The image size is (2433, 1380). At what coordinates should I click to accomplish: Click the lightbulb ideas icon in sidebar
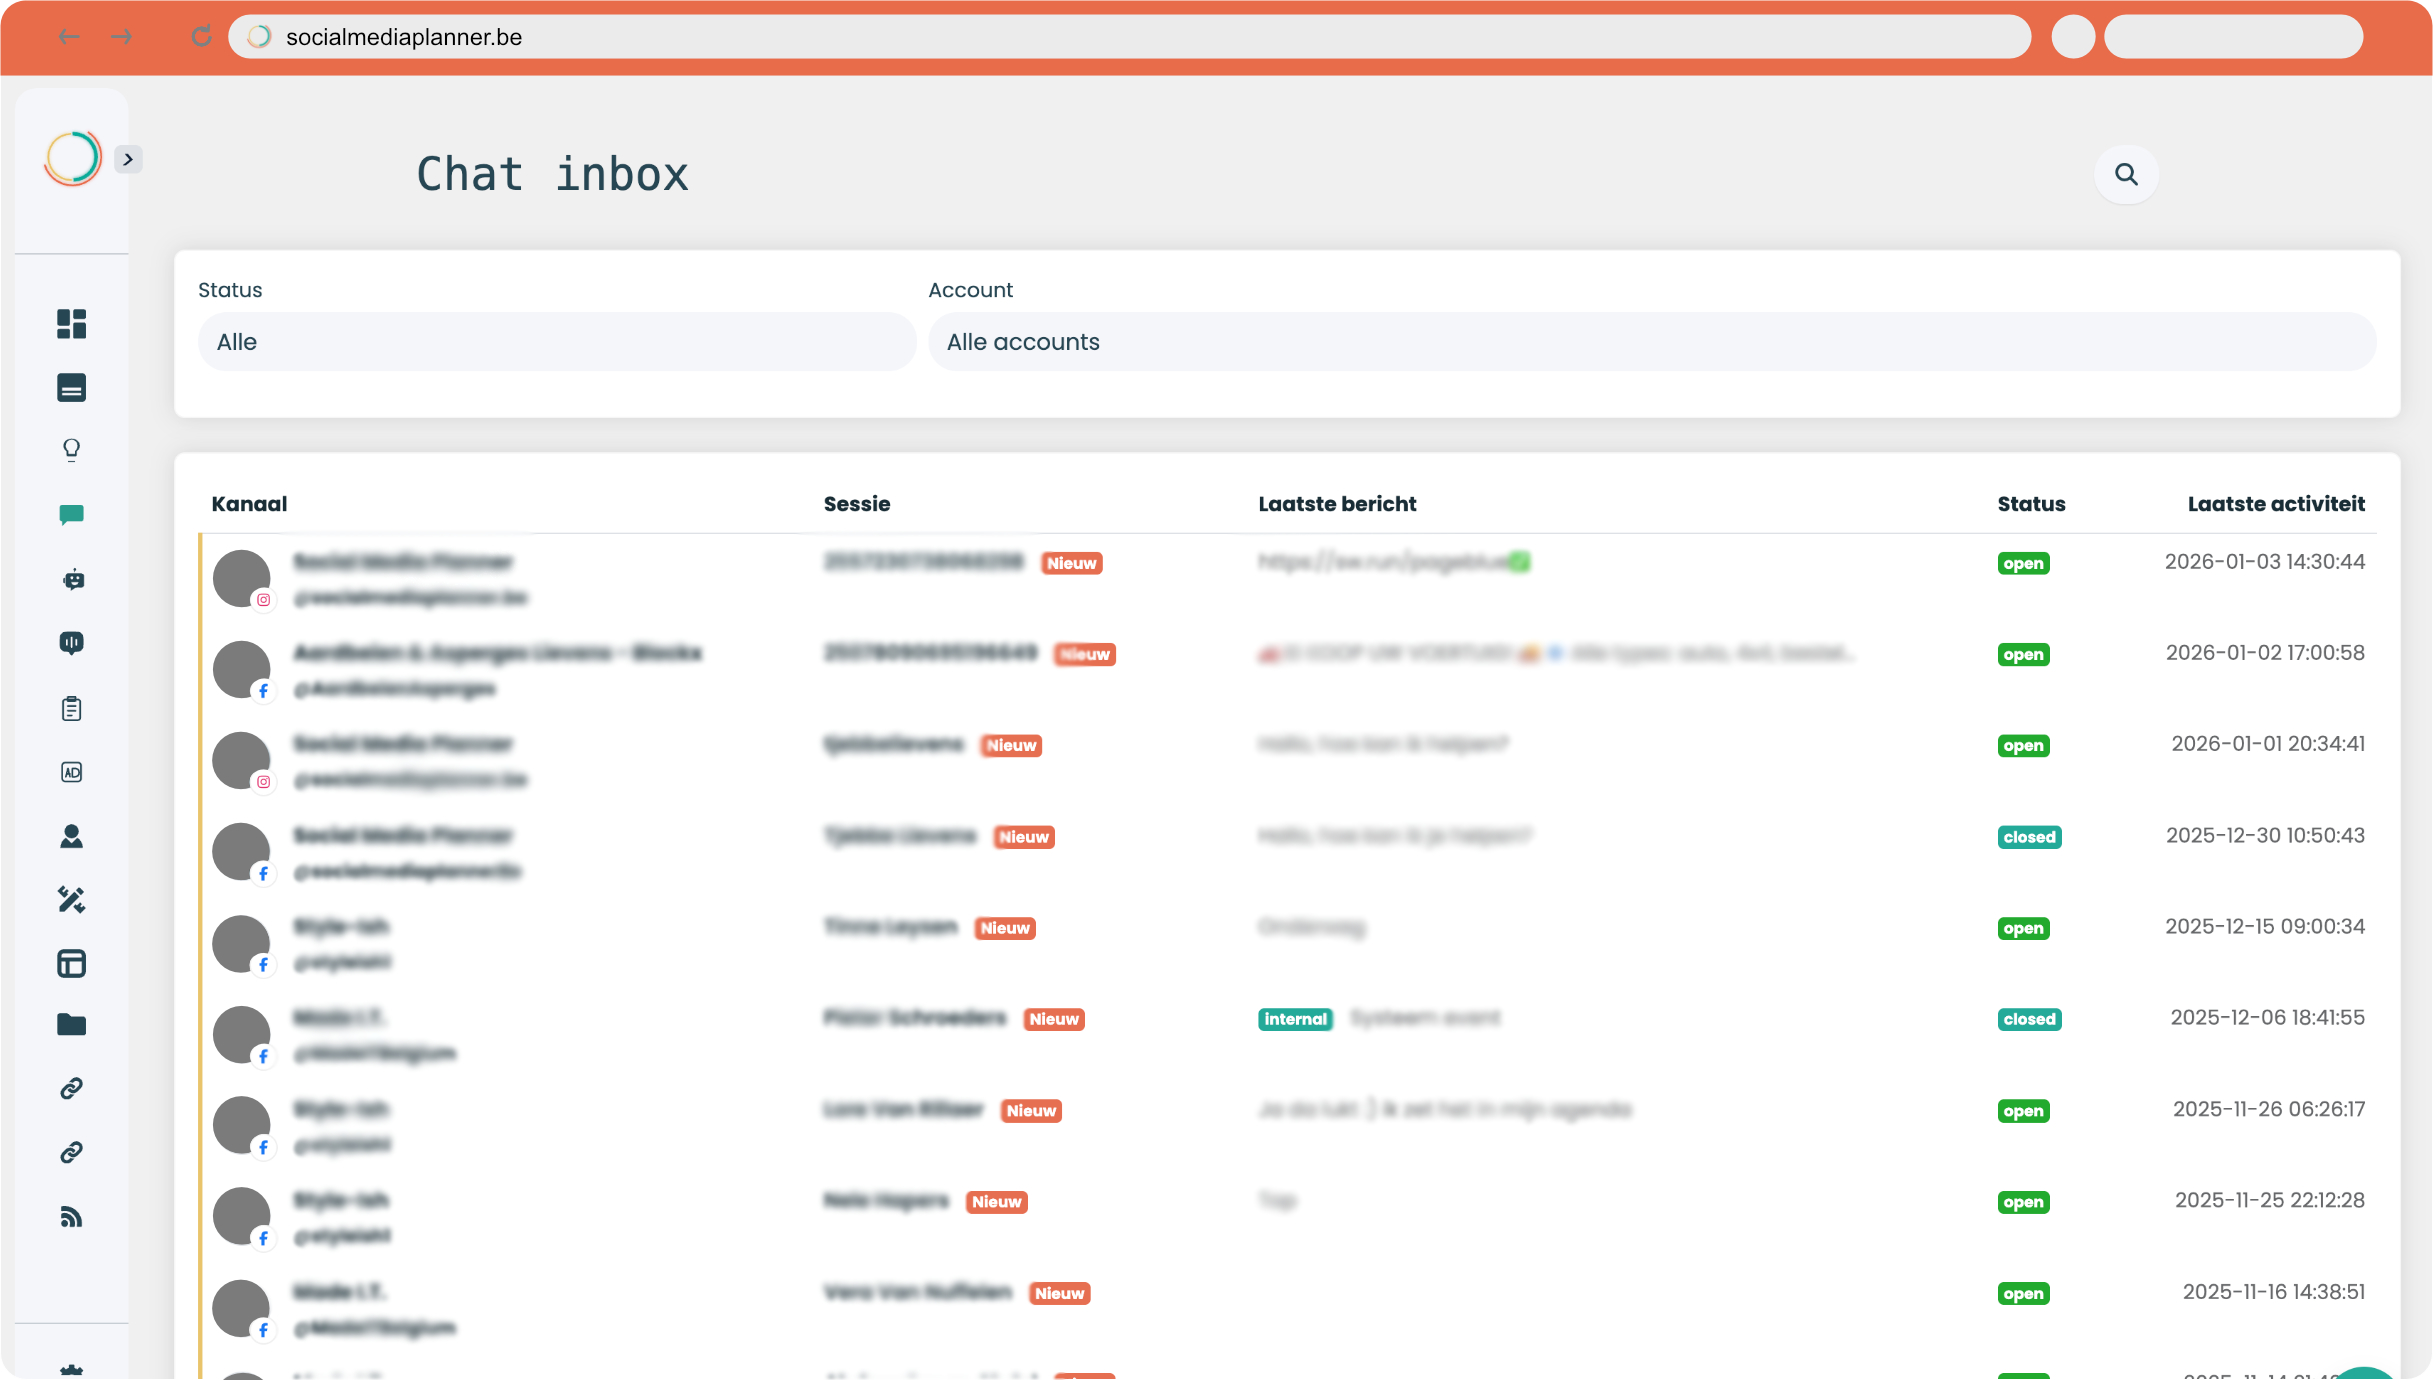pyautogui.click(x=71, y=450)
